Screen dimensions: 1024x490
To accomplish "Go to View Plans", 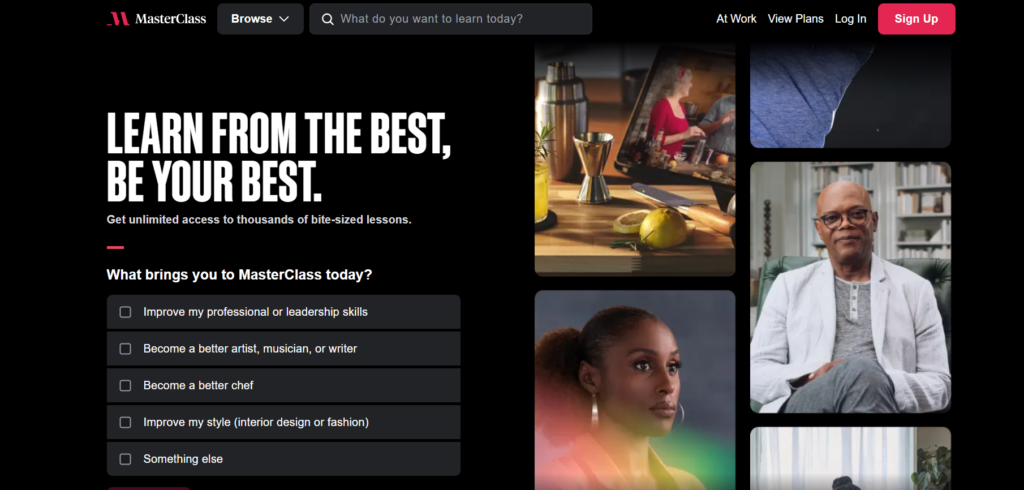I will coord(795,19).
